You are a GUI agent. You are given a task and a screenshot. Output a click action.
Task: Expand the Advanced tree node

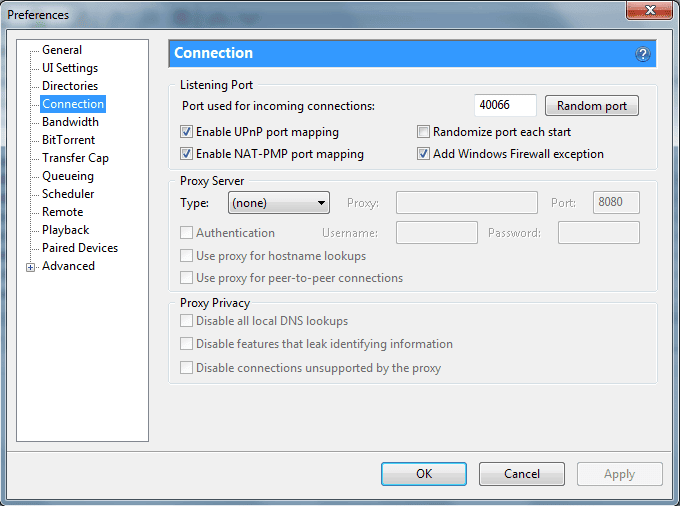click(30, 268)
